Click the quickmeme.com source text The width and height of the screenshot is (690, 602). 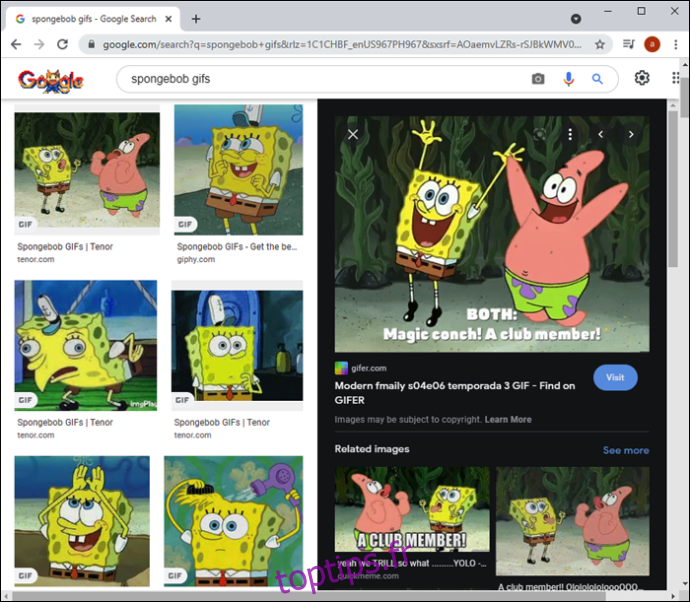[368, 576]
